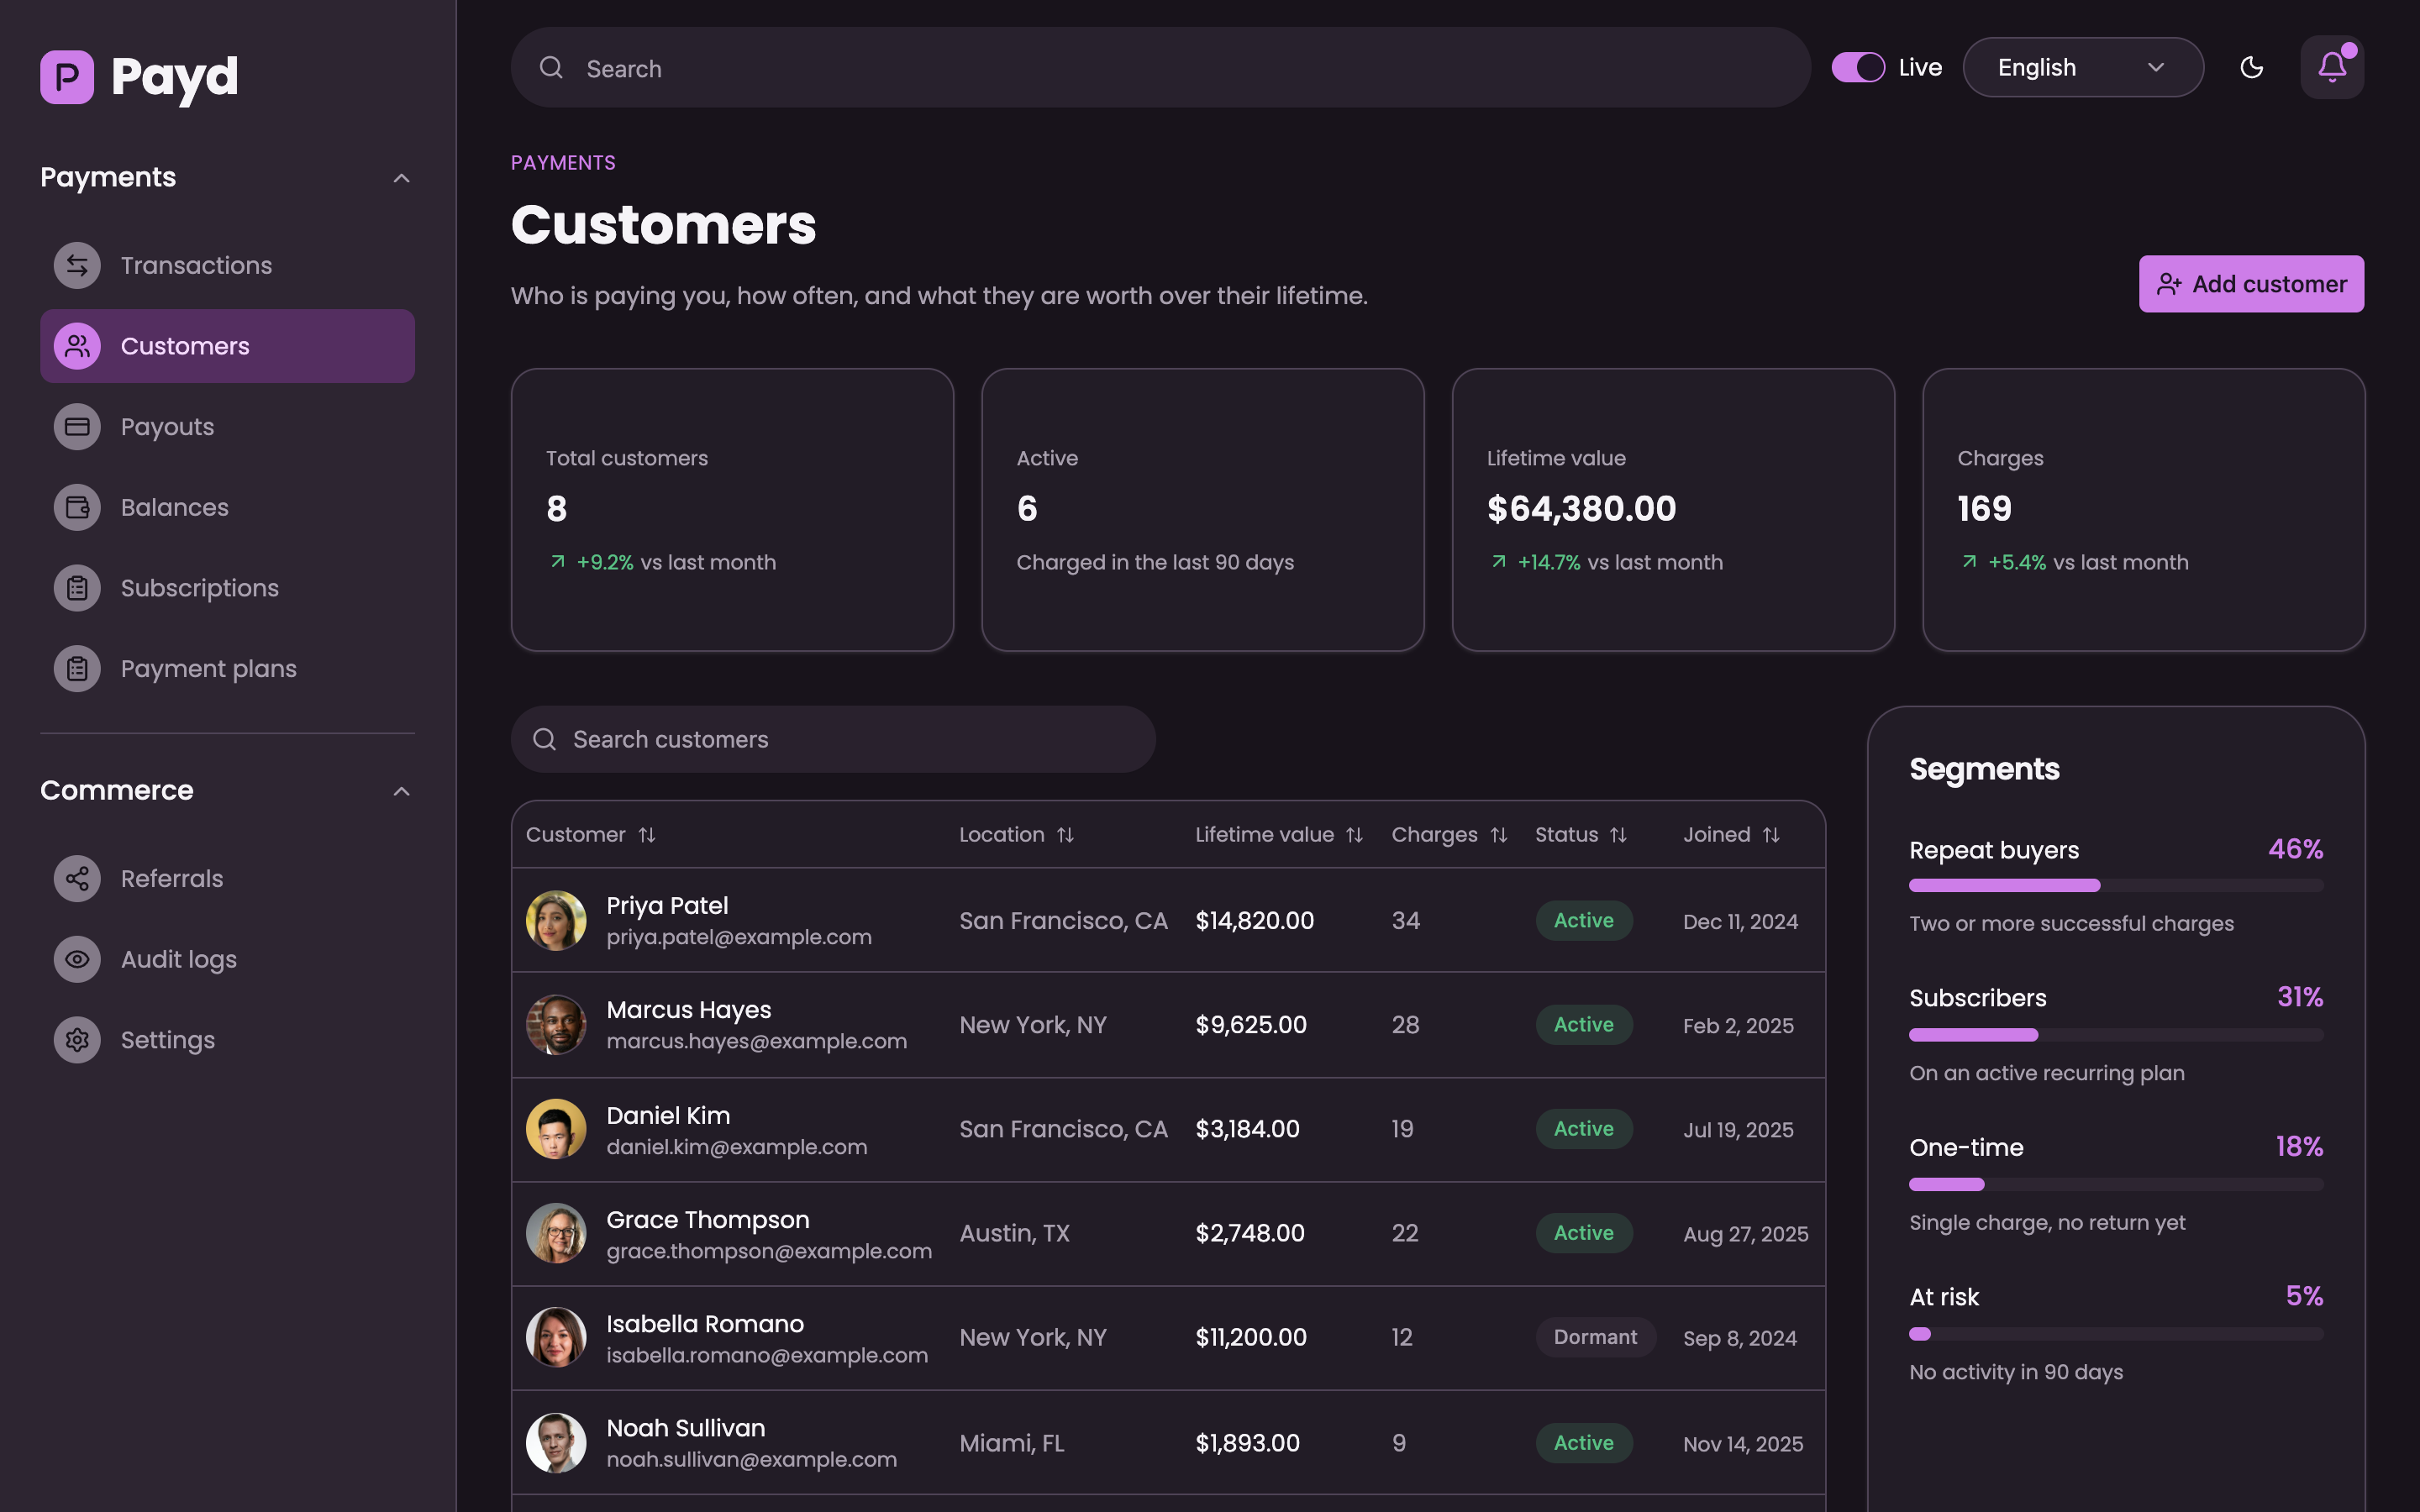Screen dimensions: 2420x1512
Task: Sort by Location column arrows
Action: 1066,835
